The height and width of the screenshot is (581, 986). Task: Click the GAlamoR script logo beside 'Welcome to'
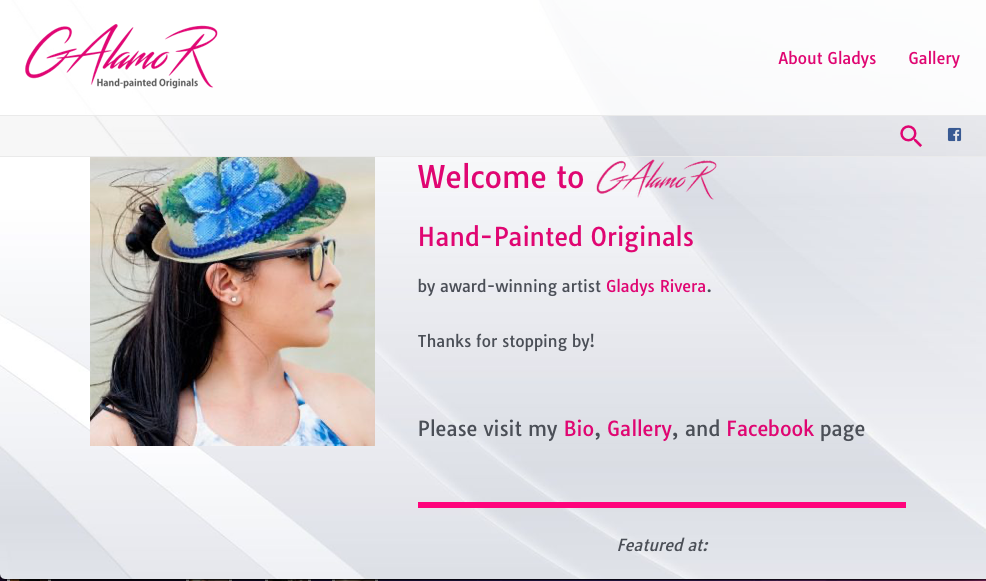656,179
